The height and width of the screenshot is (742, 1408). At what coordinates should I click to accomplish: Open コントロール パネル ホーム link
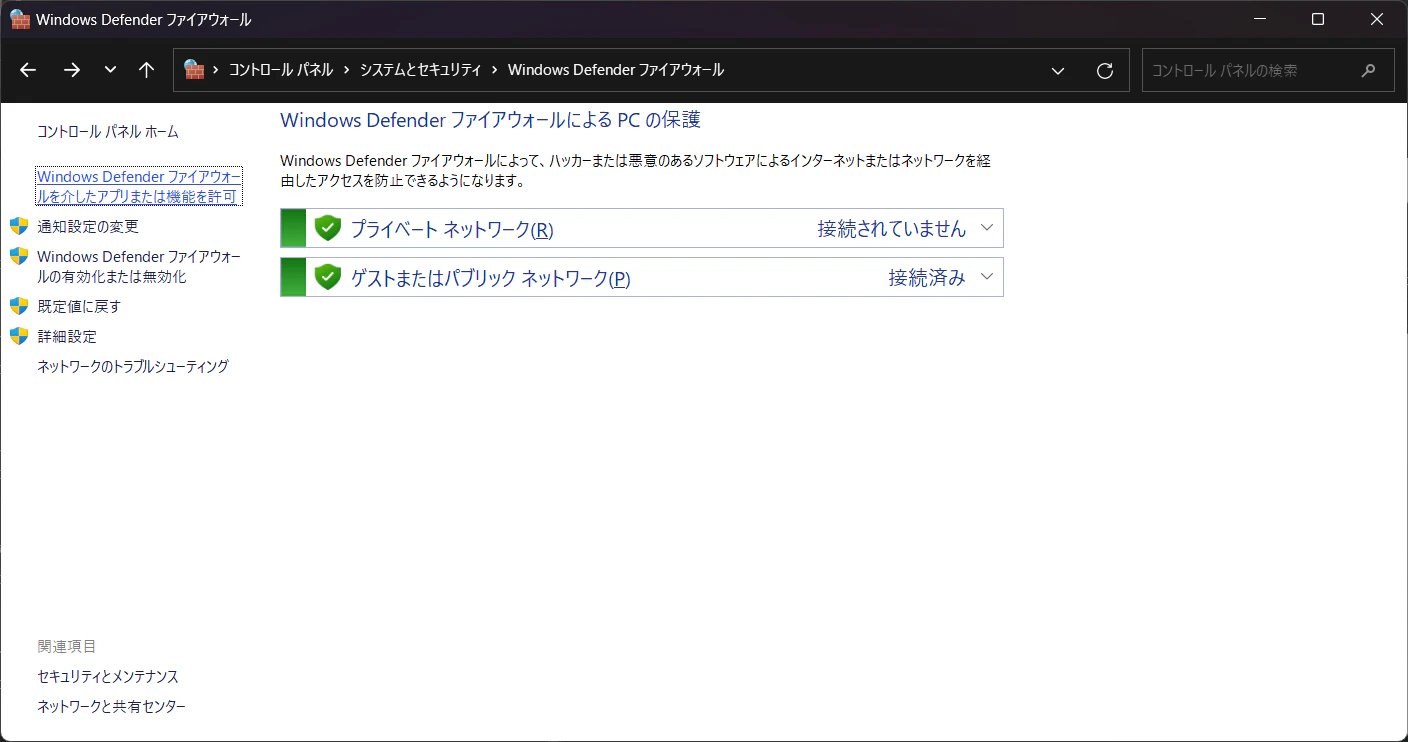coord(108,131)
